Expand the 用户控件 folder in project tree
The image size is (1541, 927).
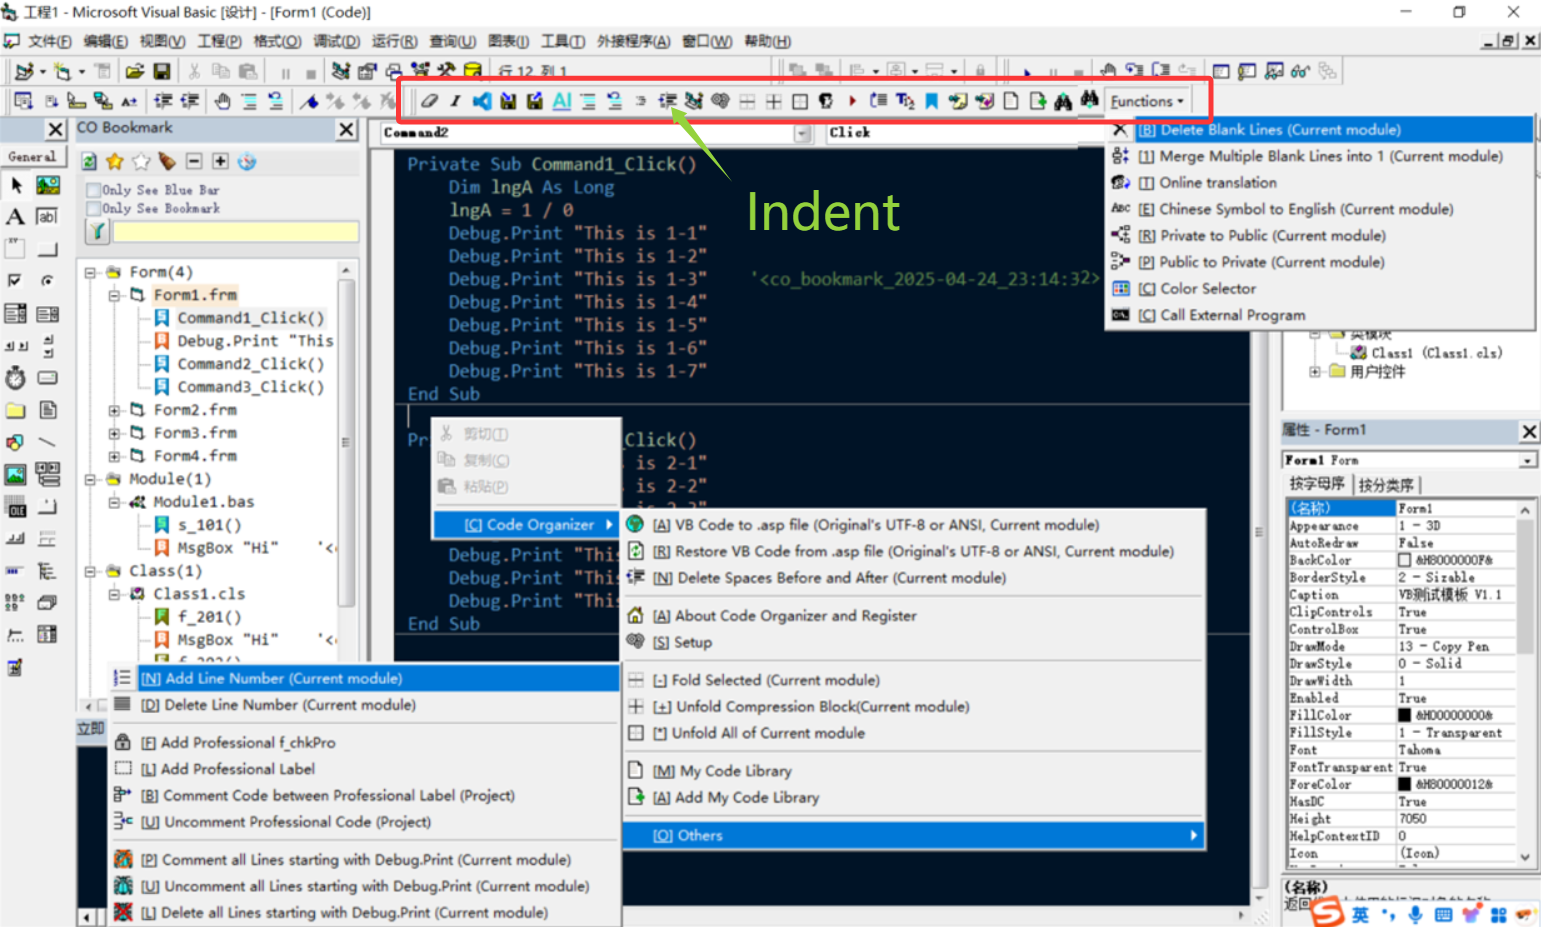click(x=1315, y=372)
